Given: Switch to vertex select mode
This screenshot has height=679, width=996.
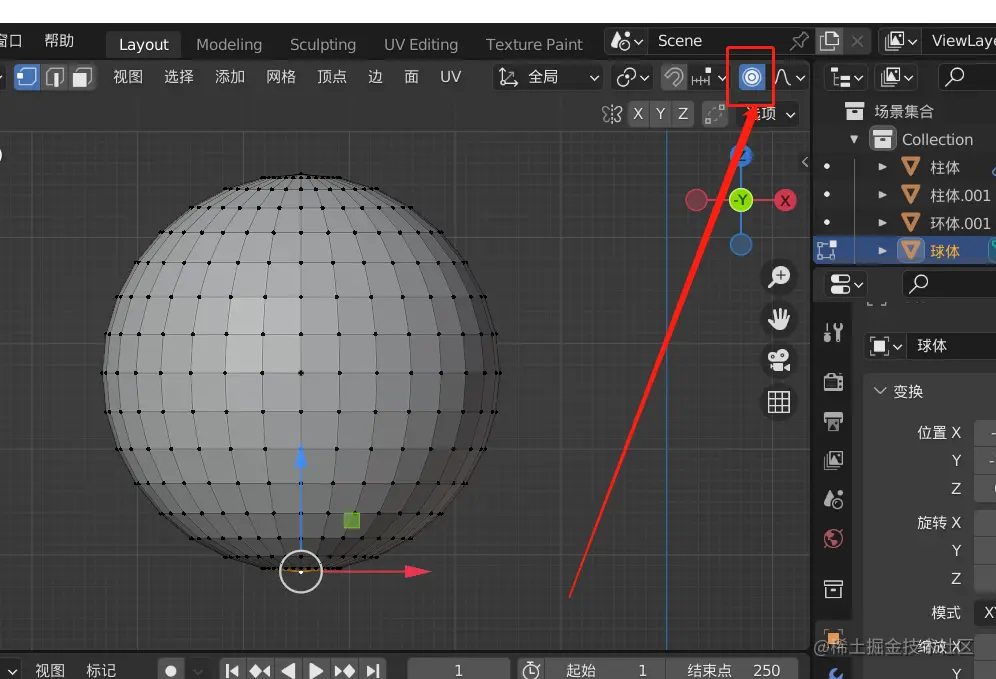Looking at the screenshot, I should pyautogui.click(x=27, y=77).
